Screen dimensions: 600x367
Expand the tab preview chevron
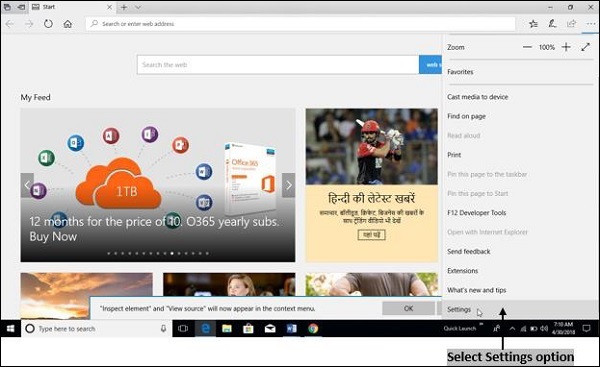[x=138, y=7]
